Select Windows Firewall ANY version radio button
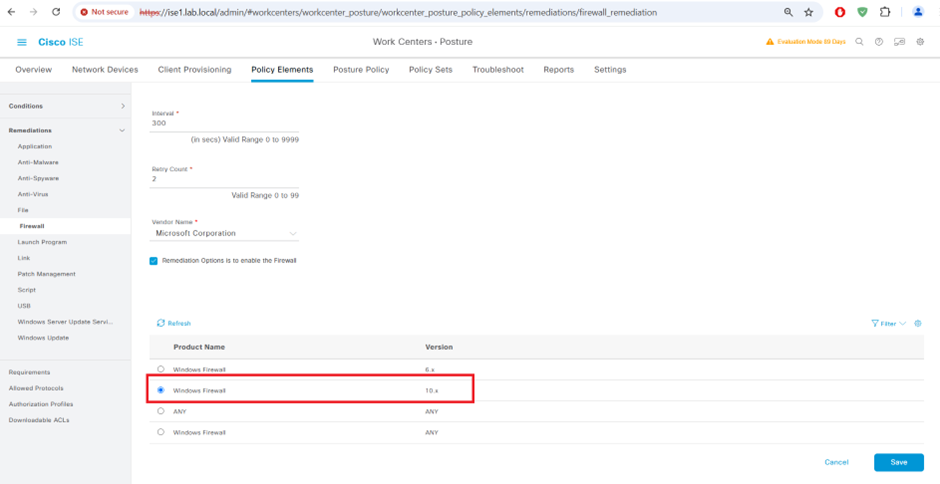 click(x=160, y=432)
